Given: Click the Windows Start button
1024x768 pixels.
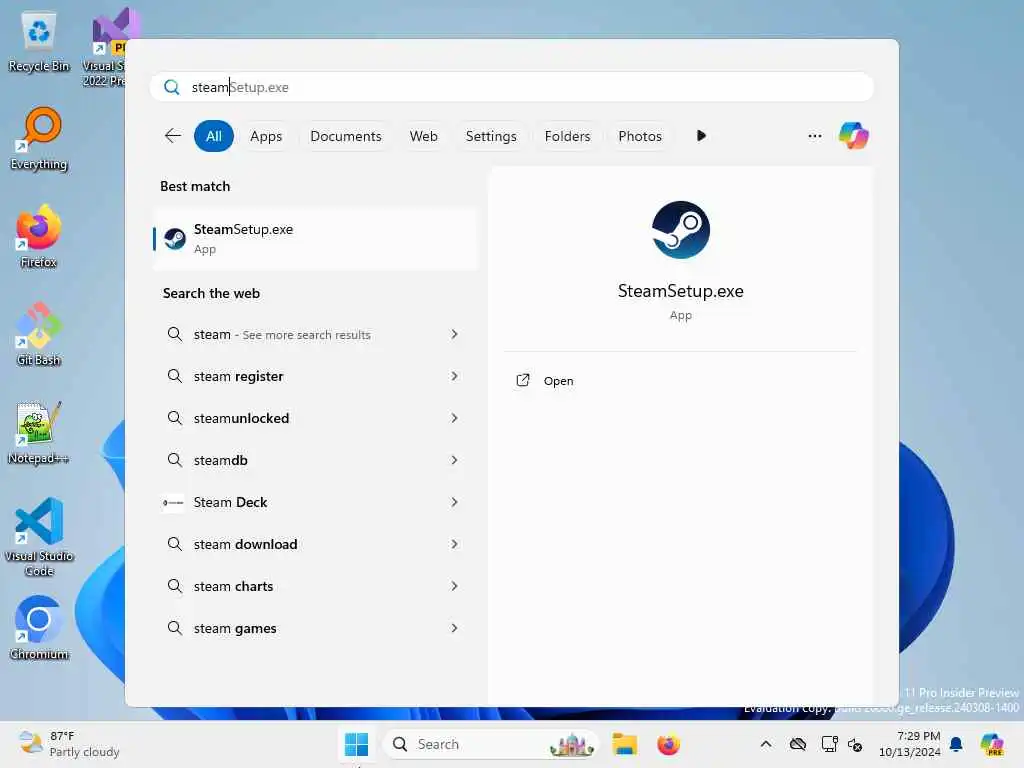Looking at the screenshot, I should click(x=357, y=744).
